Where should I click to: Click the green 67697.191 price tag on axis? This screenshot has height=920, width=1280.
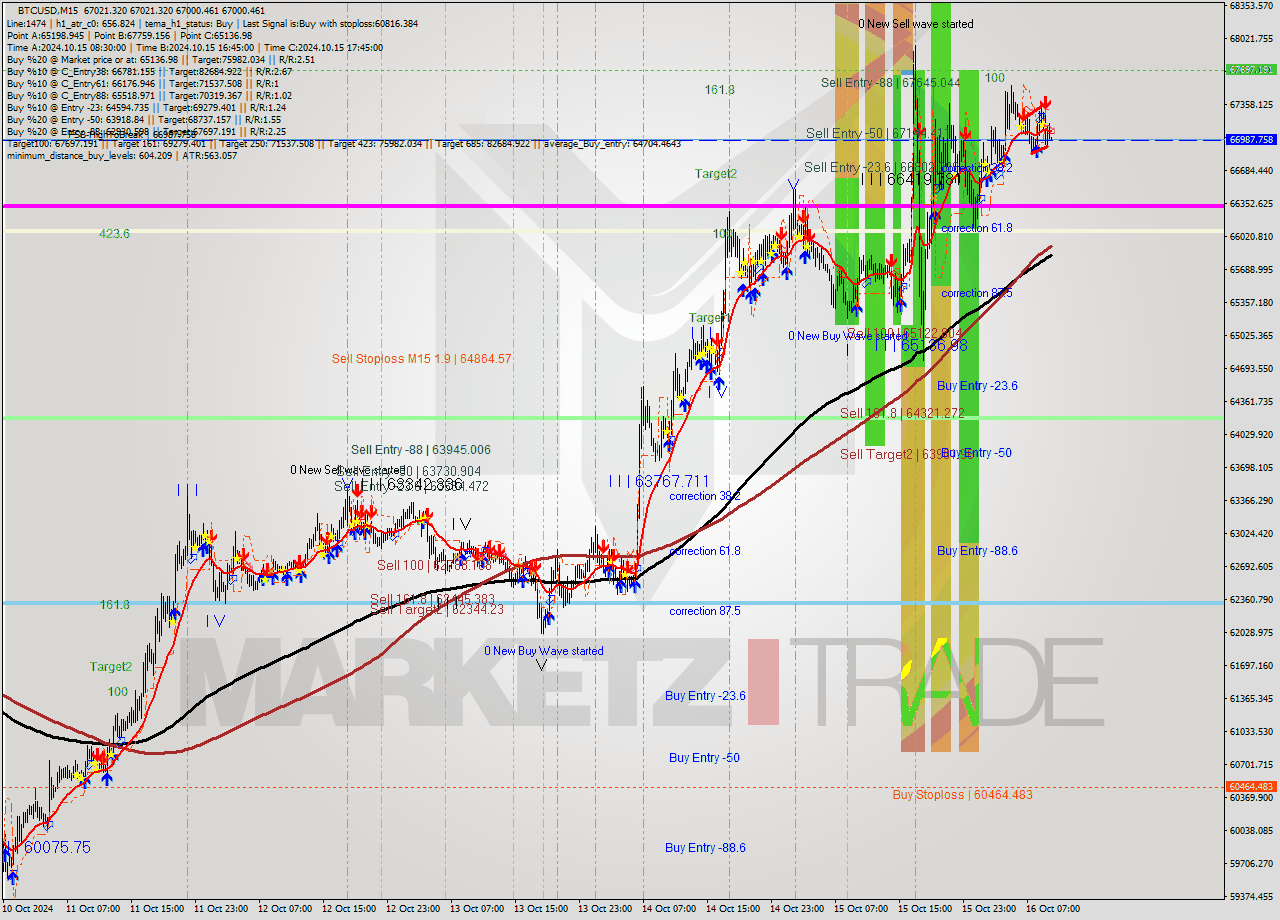[1251, 70]
